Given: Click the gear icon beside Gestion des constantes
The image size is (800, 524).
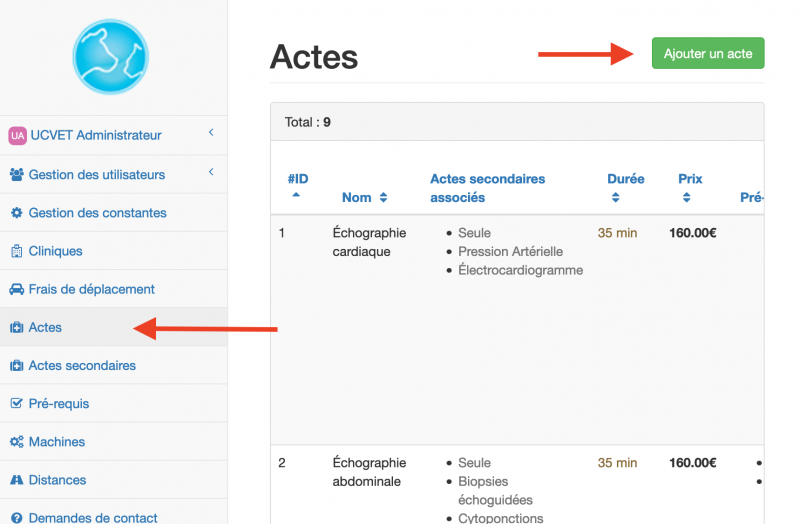Looking at the screenshot, I should [x=17, y=213].
